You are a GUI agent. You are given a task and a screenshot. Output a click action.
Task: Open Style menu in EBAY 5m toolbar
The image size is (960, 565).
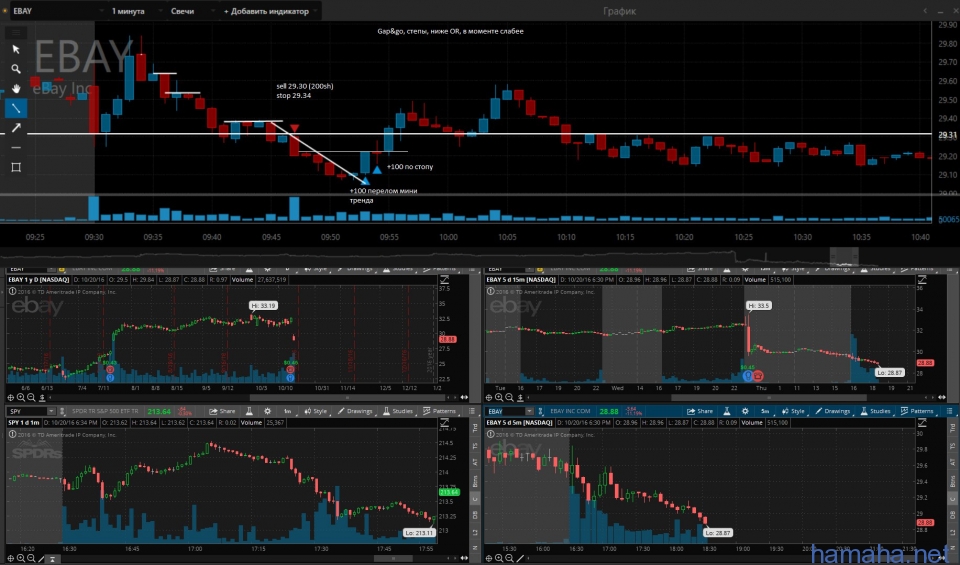tap(793, 411)
